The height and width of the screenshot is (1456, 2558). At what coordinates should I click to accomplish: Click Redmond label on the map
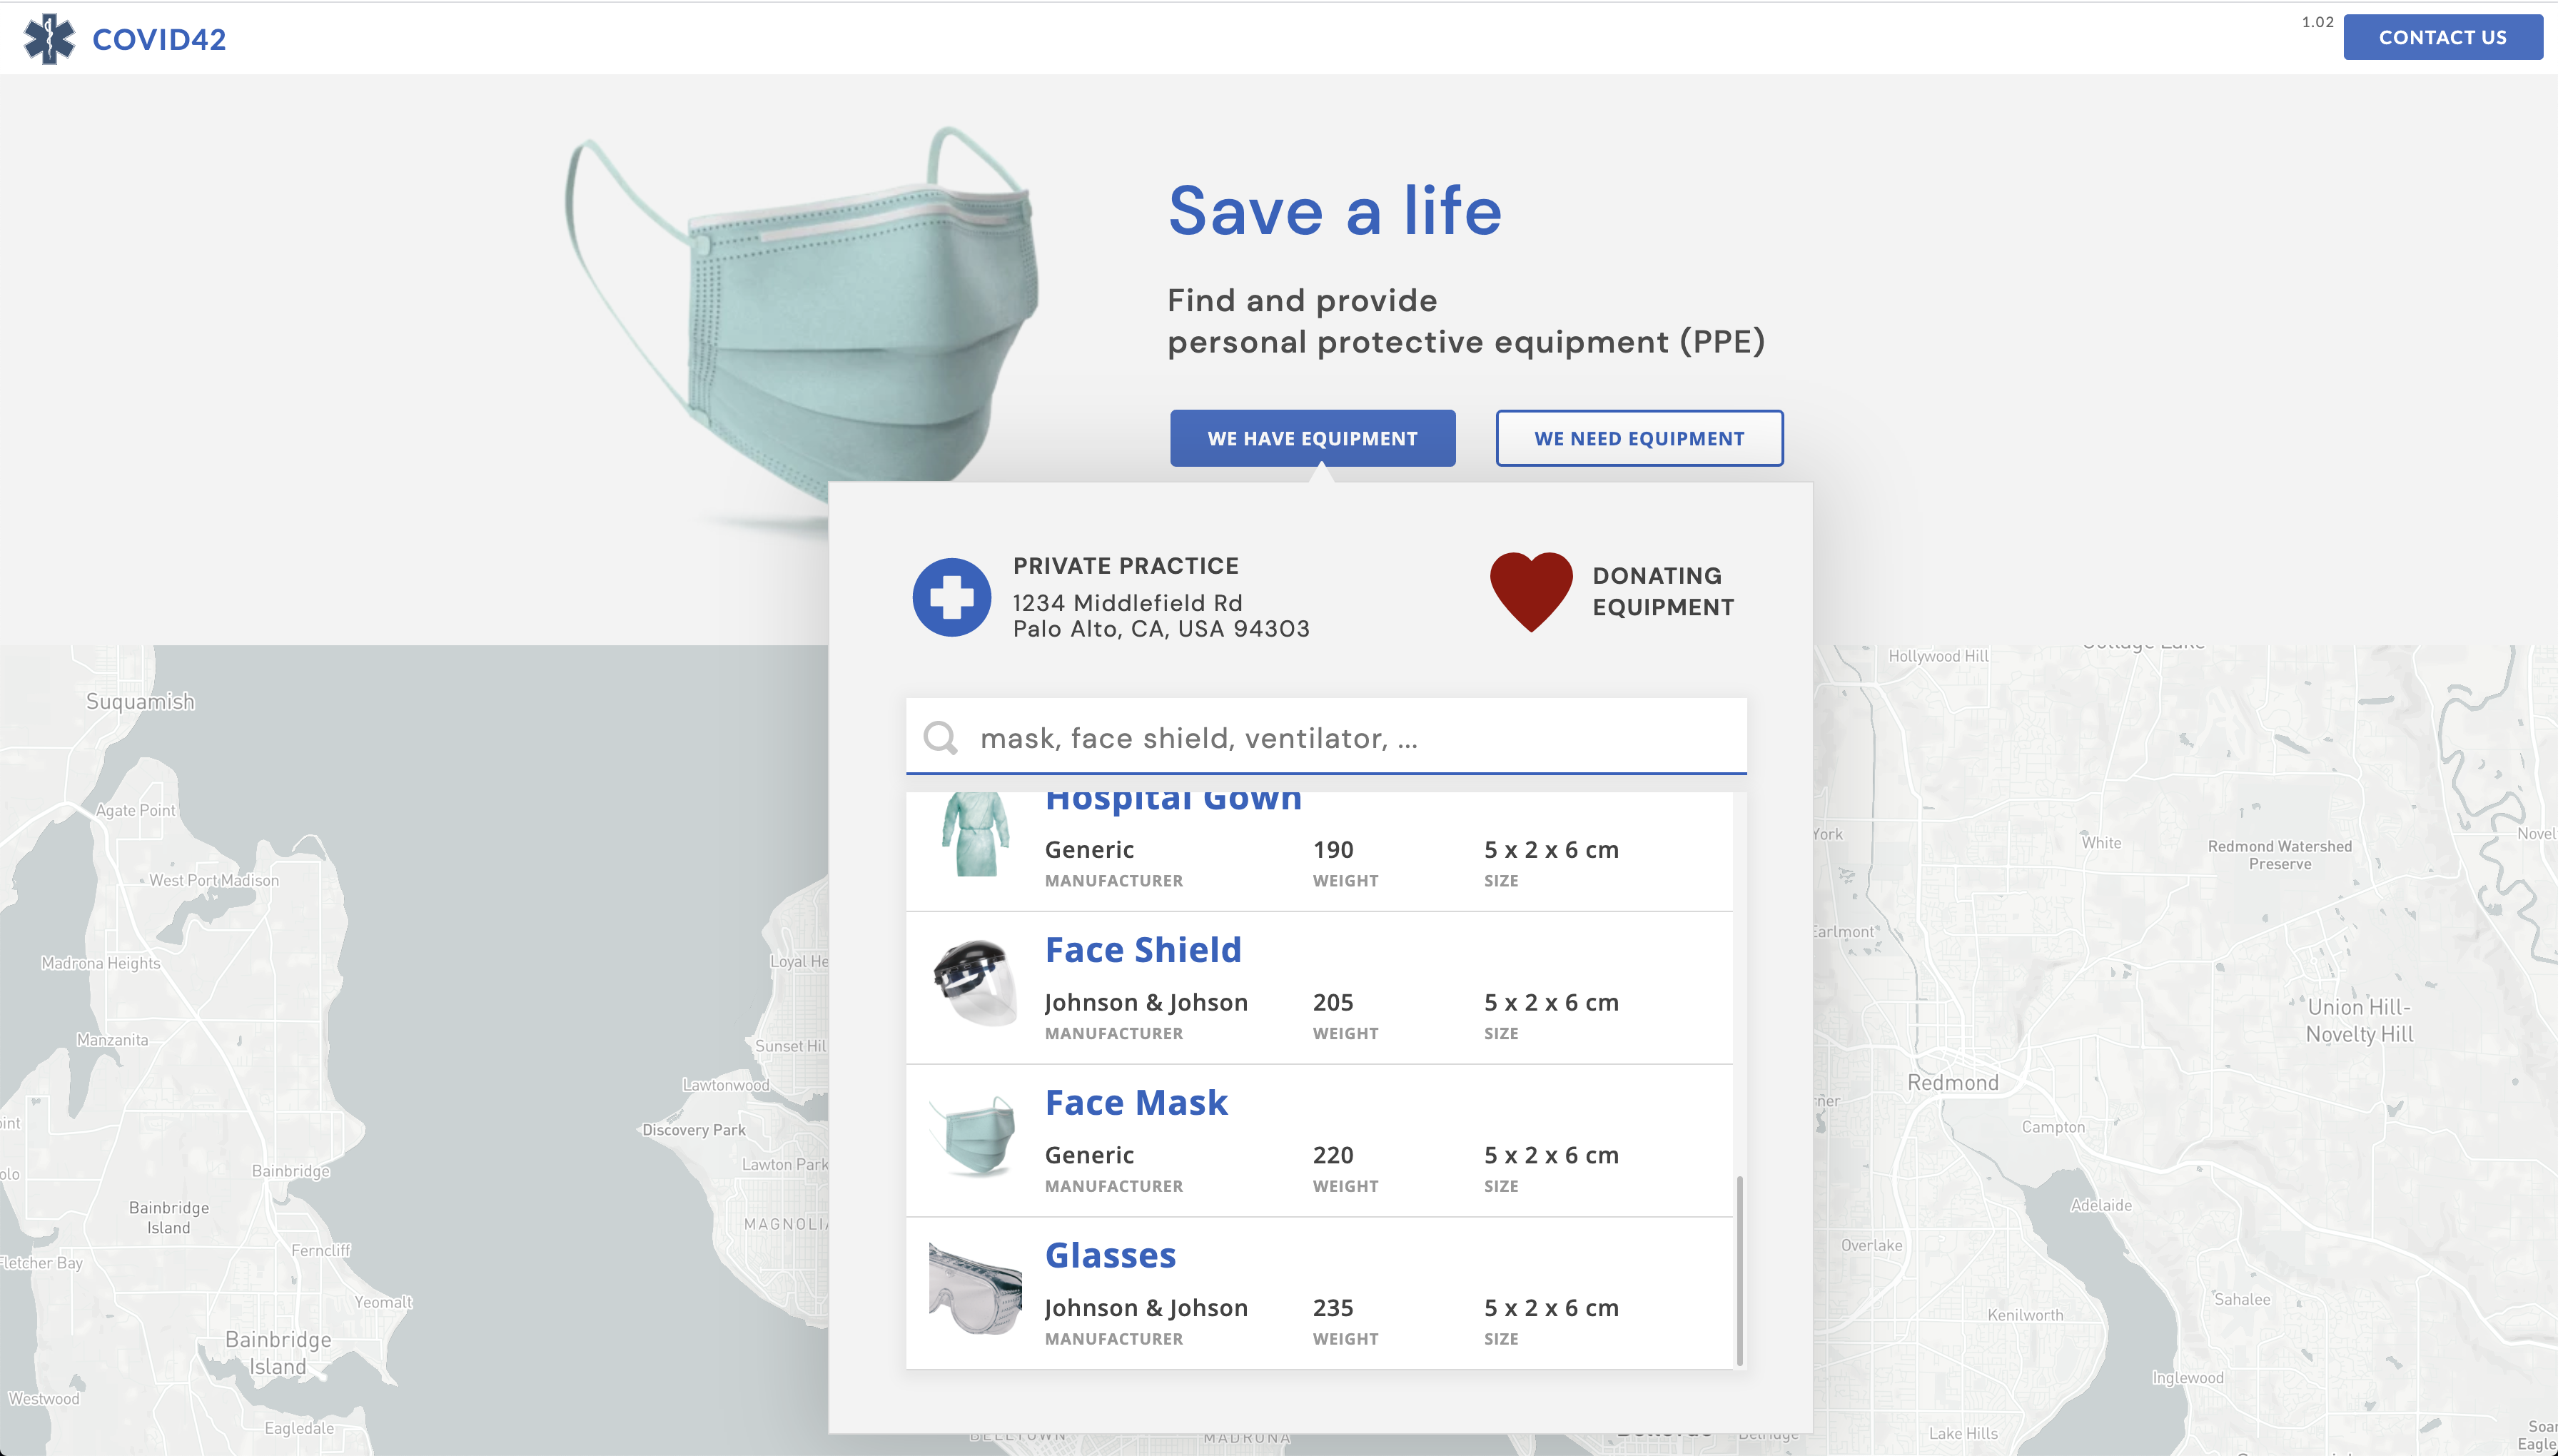click(x=1952, y=1082)
